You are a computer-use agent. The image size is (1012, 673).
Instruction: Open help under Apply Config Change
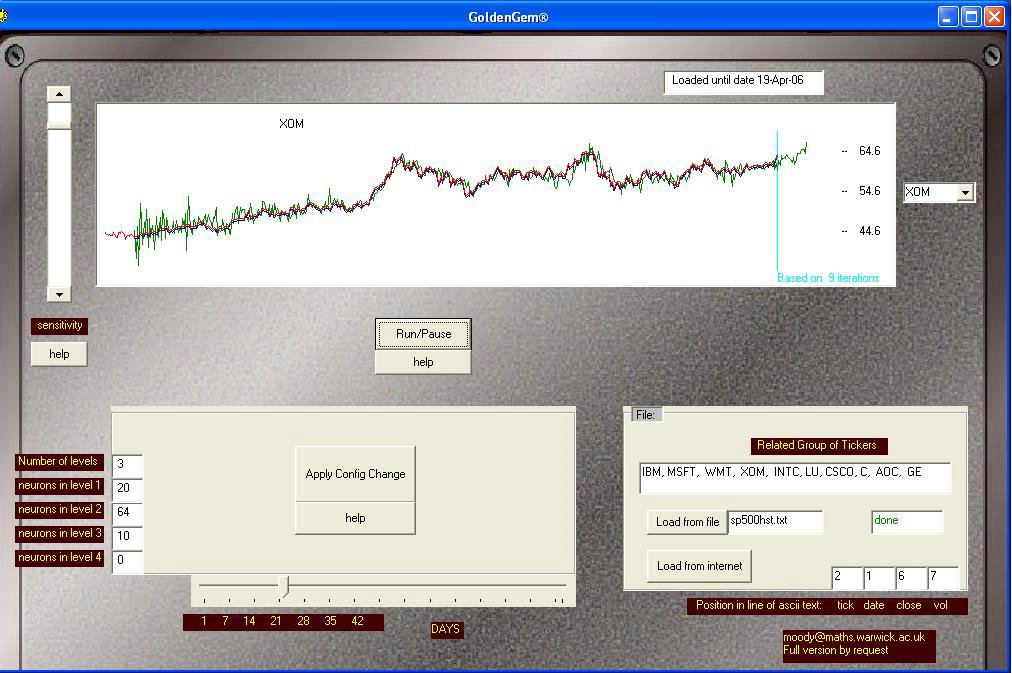[355, 518]
